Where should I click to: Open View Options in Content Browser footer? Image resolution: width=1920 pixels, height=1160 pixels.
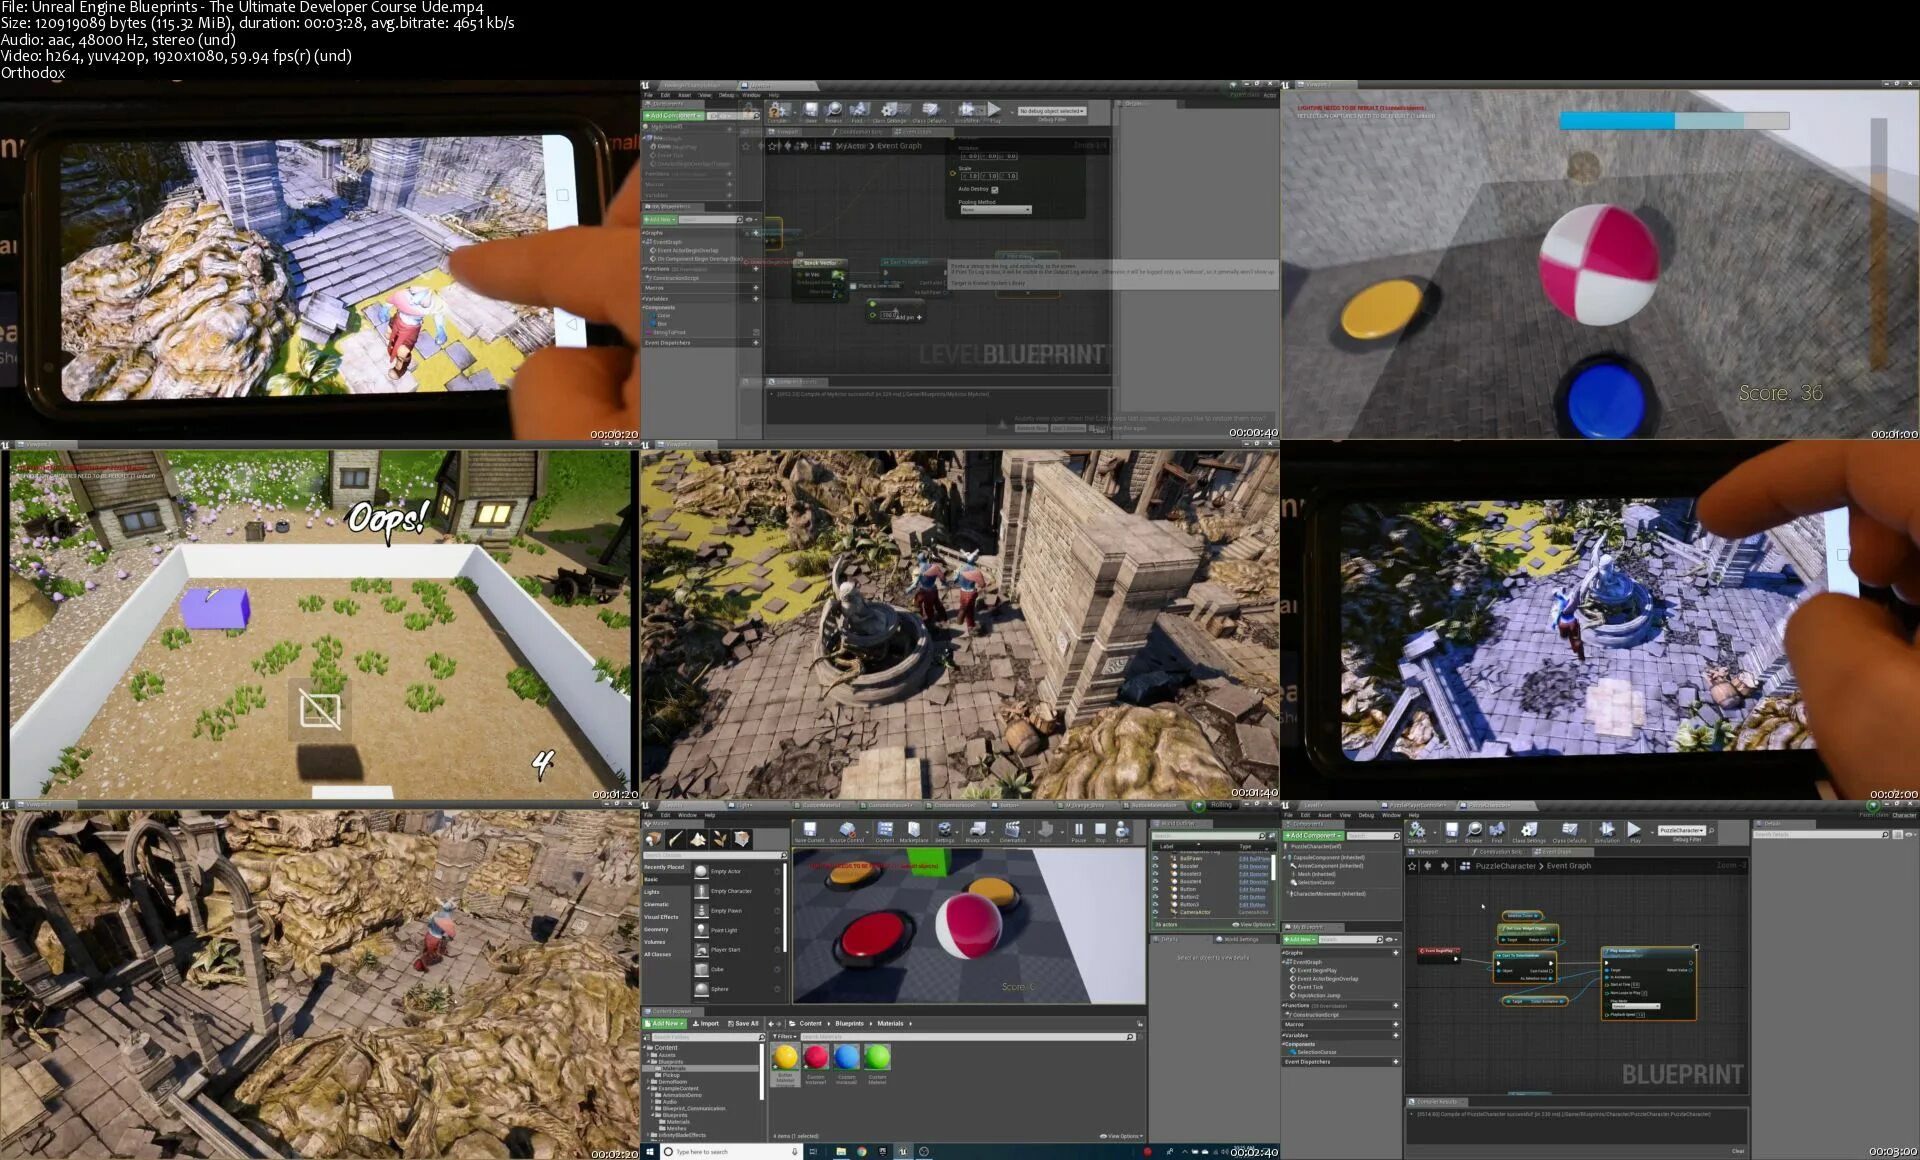coord(1122,1136)
